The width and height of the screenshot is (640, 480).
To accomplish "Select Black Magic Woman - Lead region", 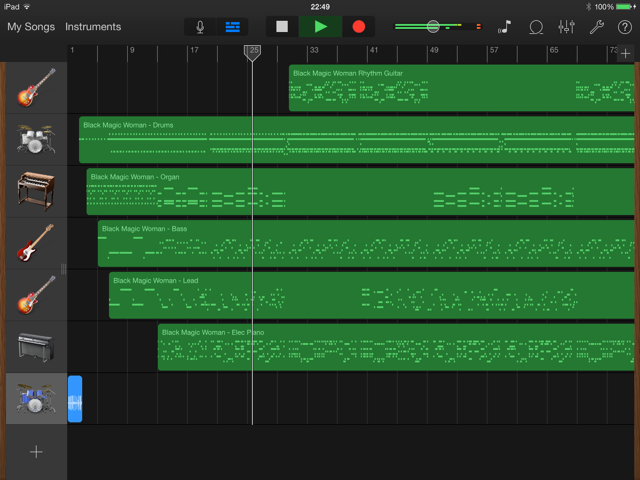I will pyautogui.click(x=371, y=295).
